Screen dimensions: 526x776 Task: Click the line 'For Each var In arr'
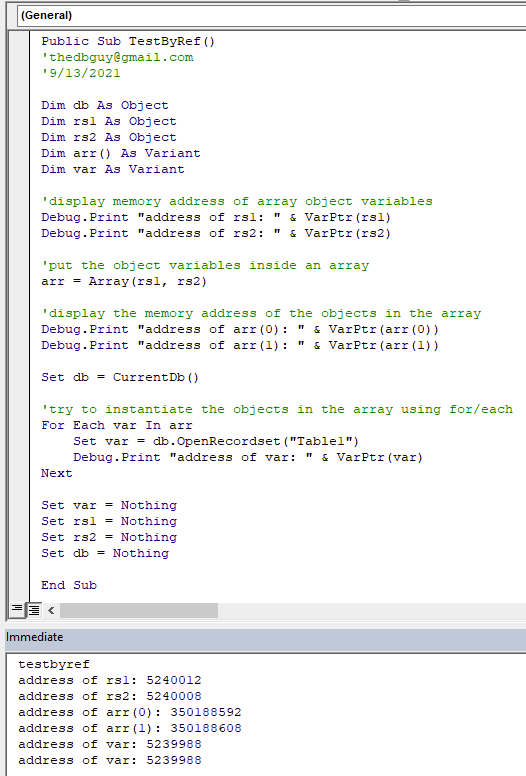click(117, 425)
